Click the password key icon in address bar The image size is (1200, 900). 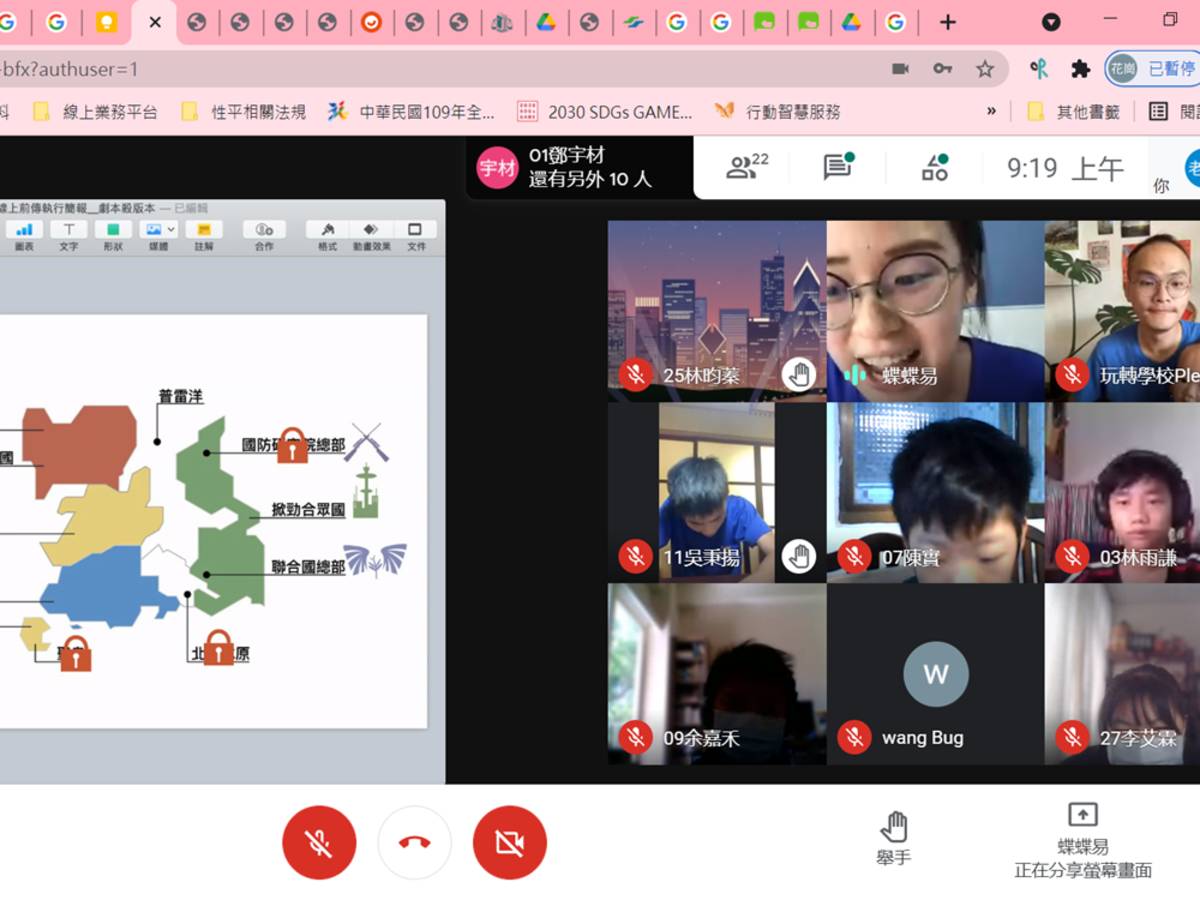(942, 69)
